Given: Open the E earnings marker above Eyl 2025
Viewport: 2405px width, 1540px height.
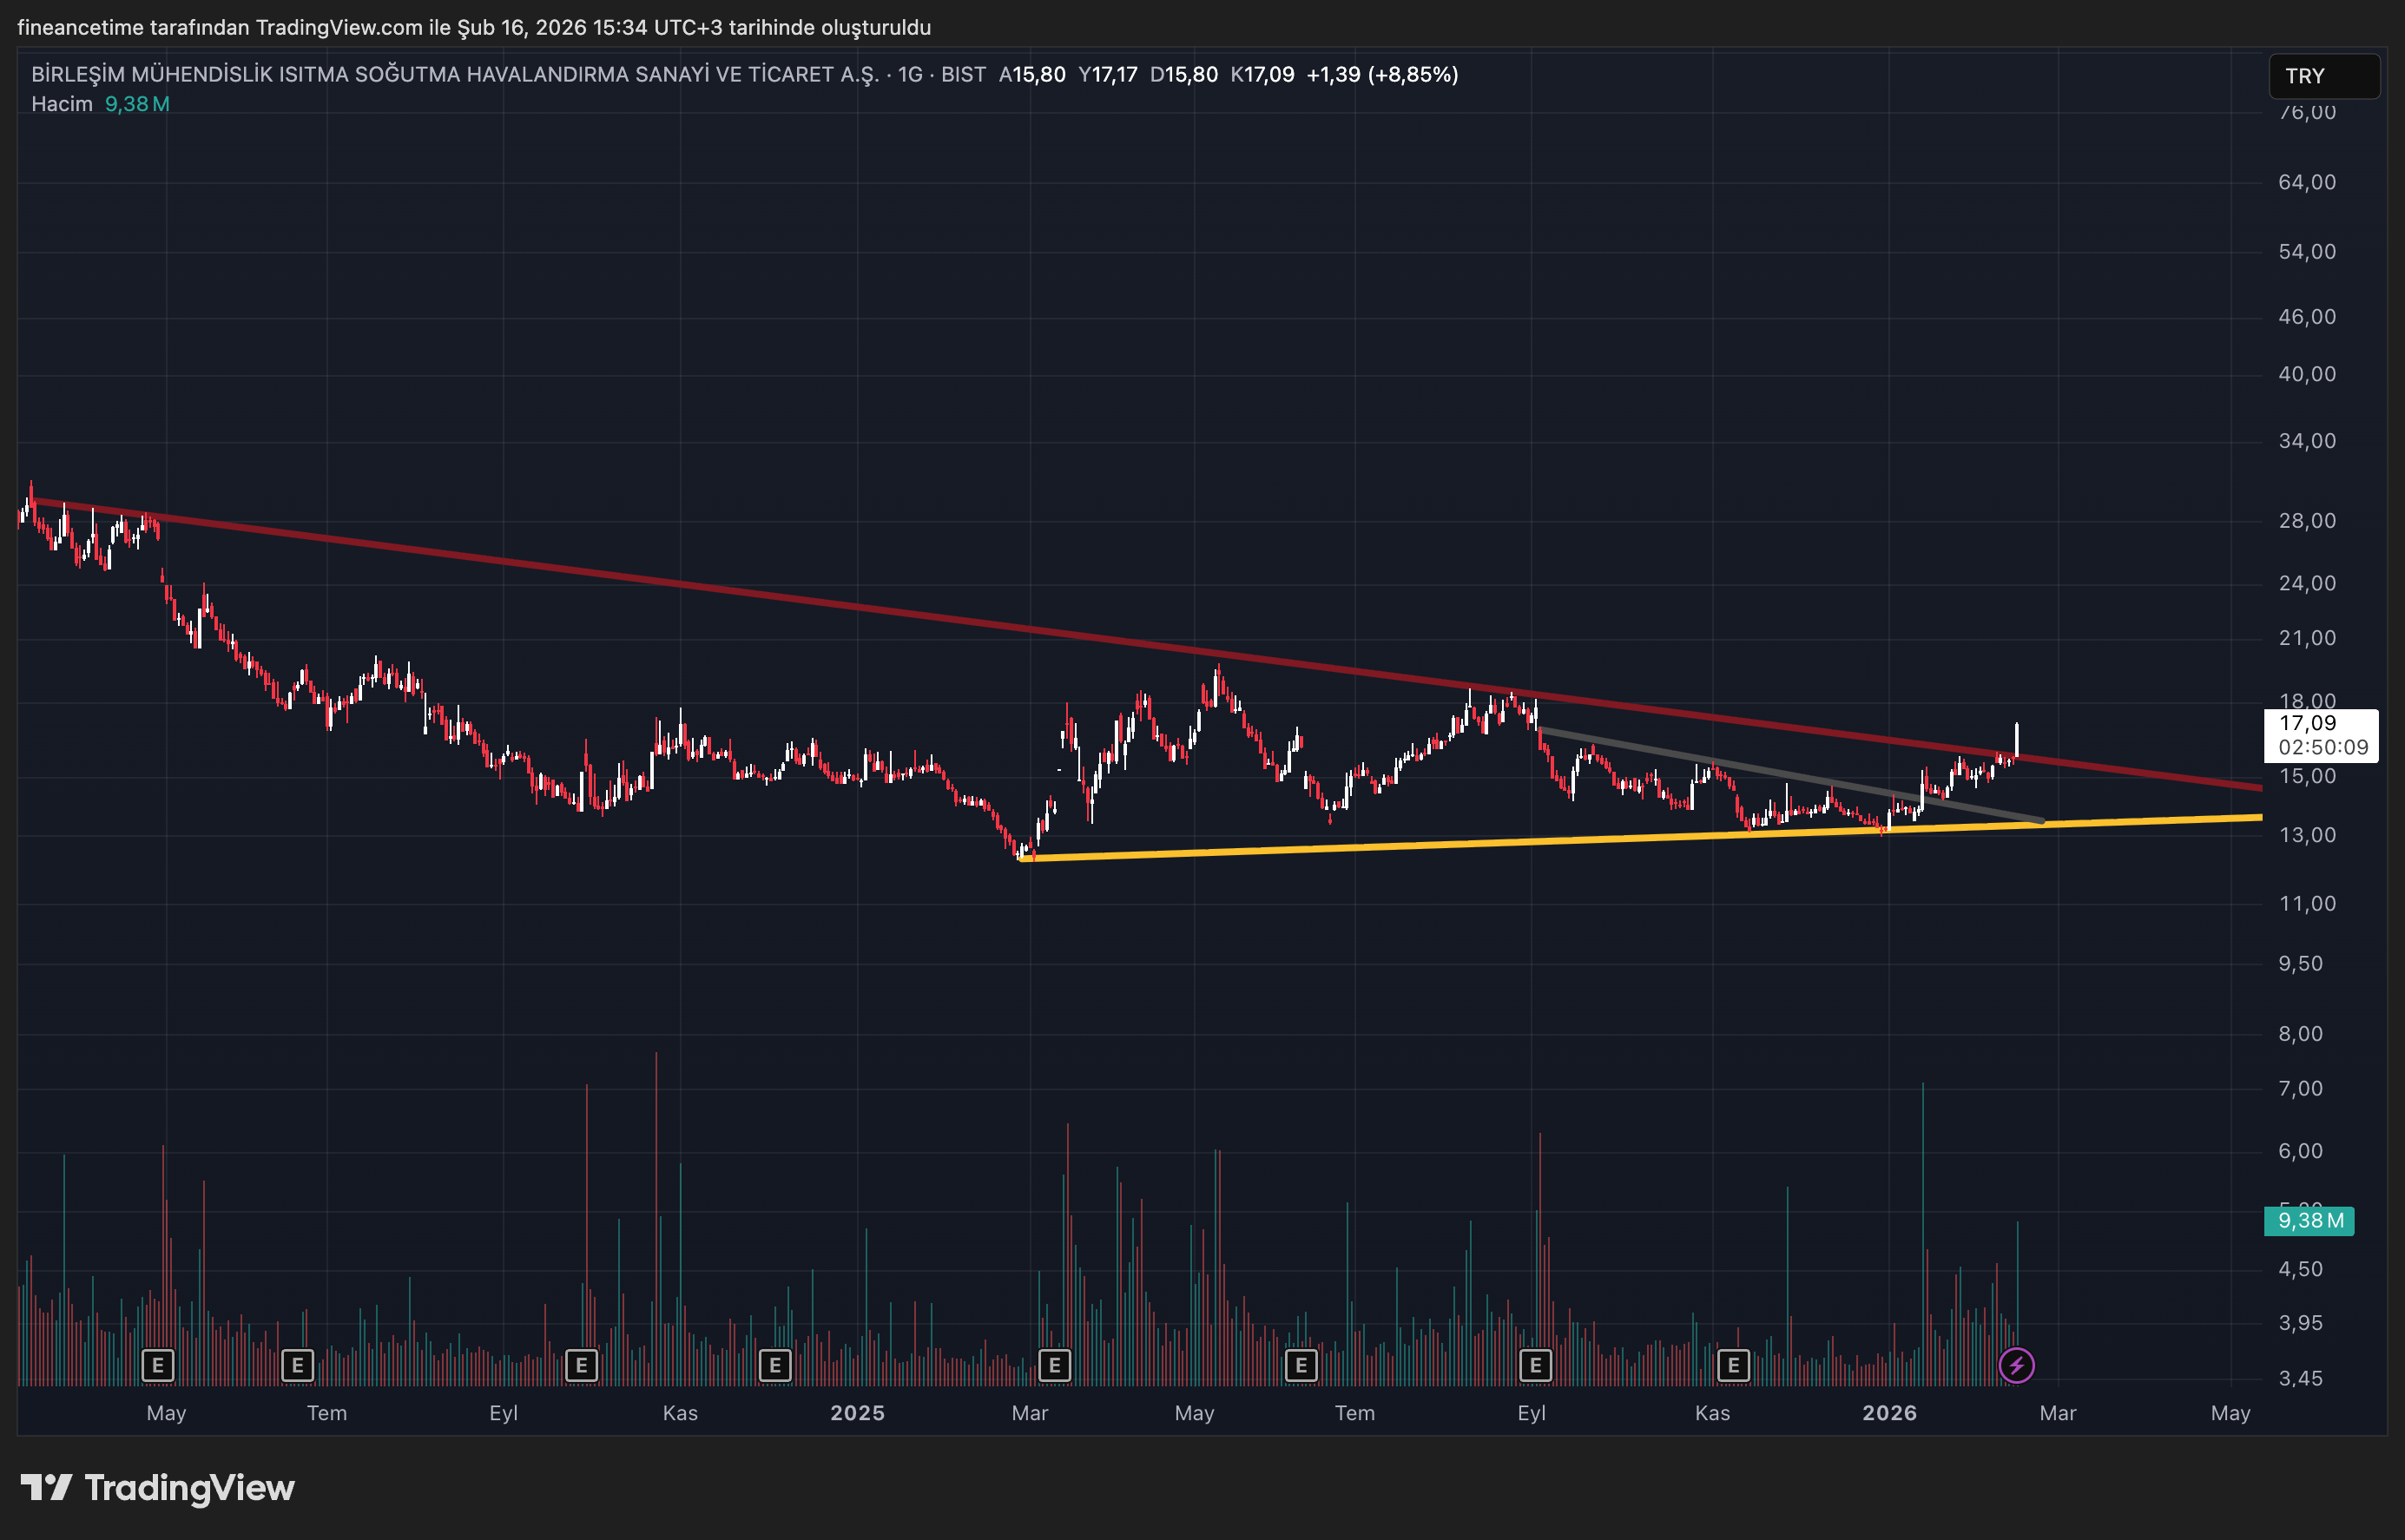Looking at the screenshot, I should [x=1535, y=1365].
